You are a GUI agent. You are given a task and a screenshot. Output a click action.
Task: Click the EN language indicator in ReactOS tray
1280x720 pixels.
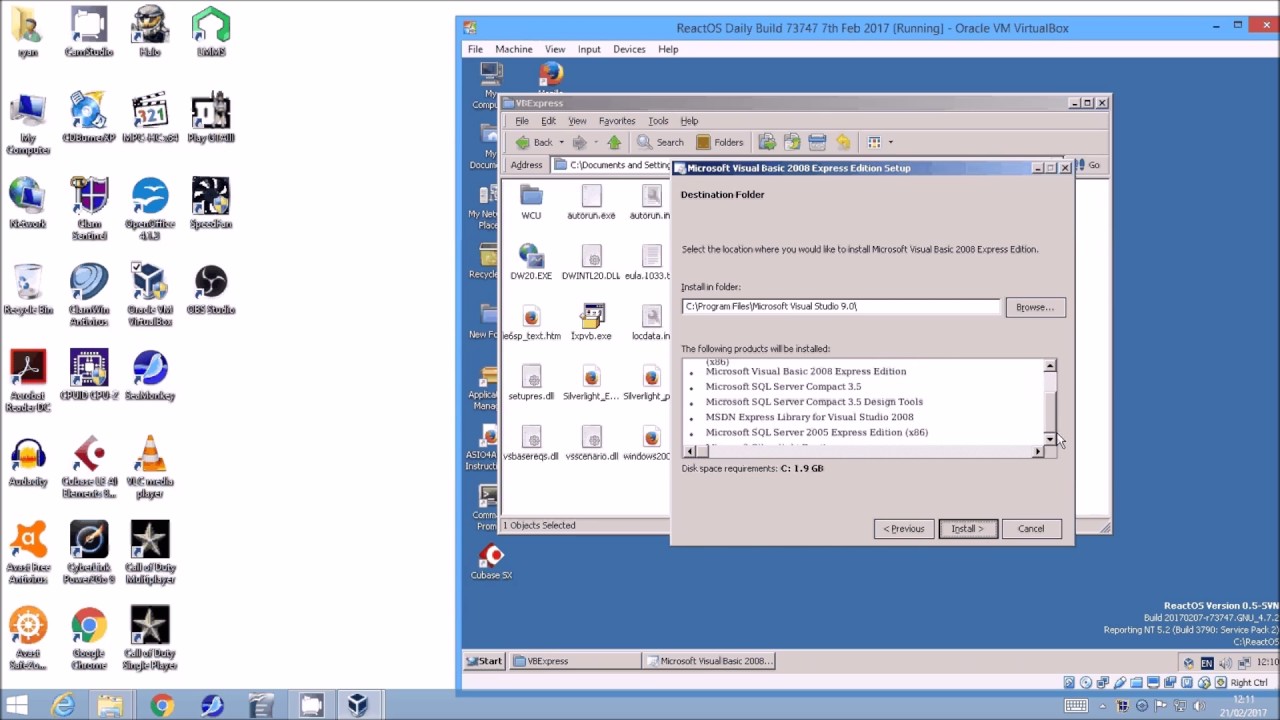tap(1207, 662)
